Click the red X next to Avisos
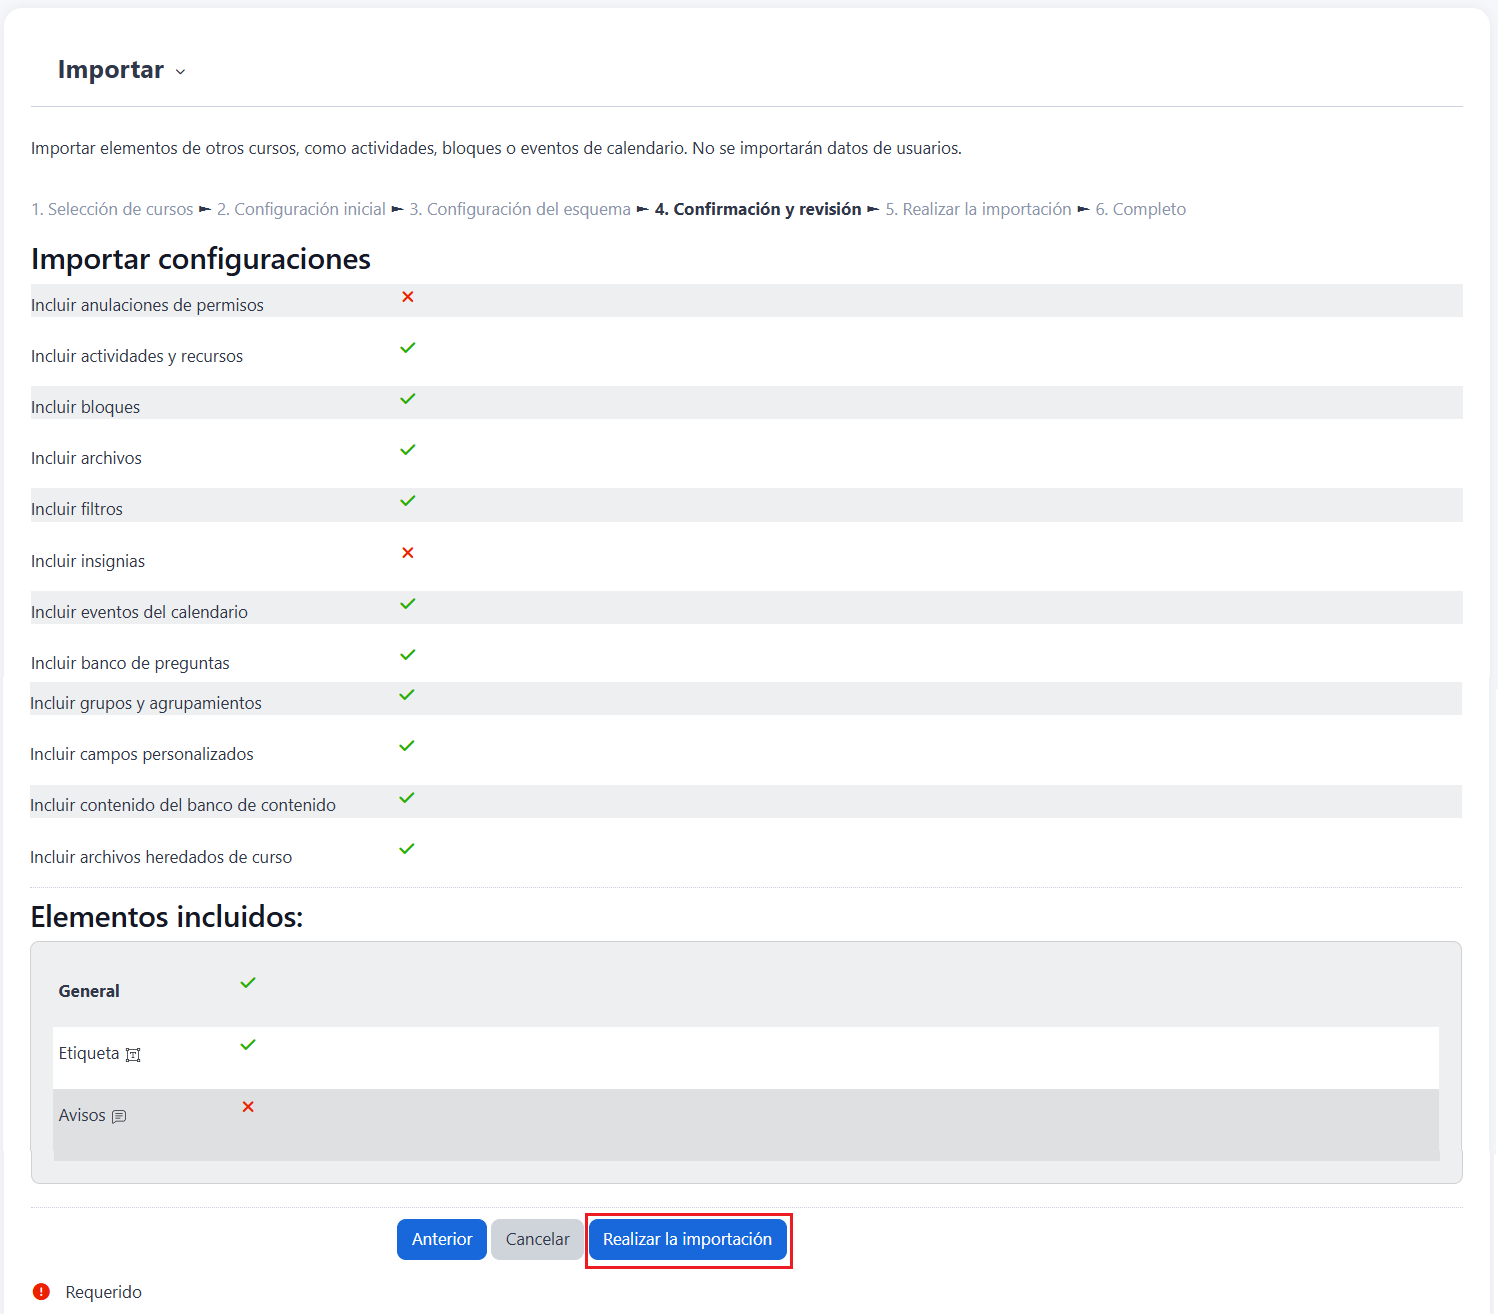 248,1107
